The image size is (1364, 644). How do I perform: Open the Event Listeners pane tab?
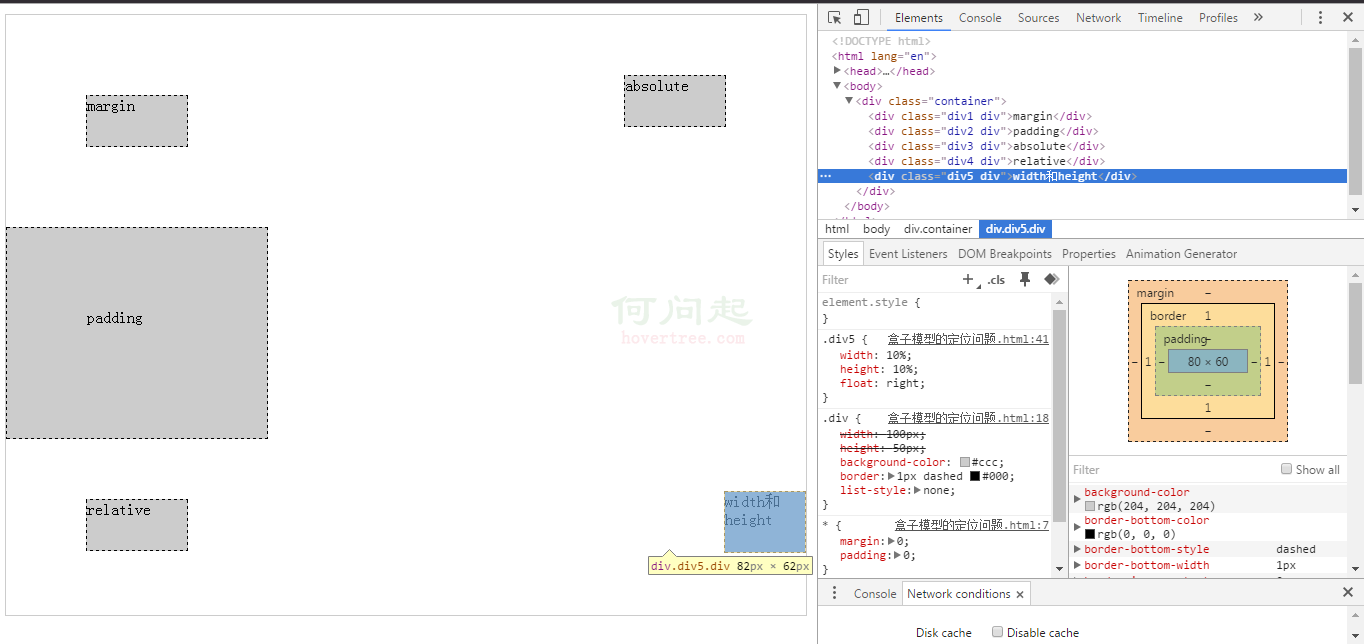coord(908,254)
